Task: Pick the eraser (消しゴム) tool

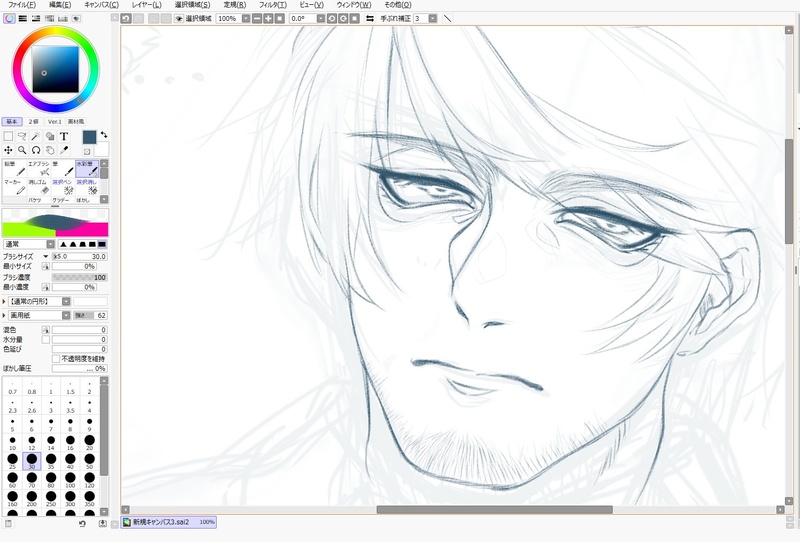Action: point(38,187)
